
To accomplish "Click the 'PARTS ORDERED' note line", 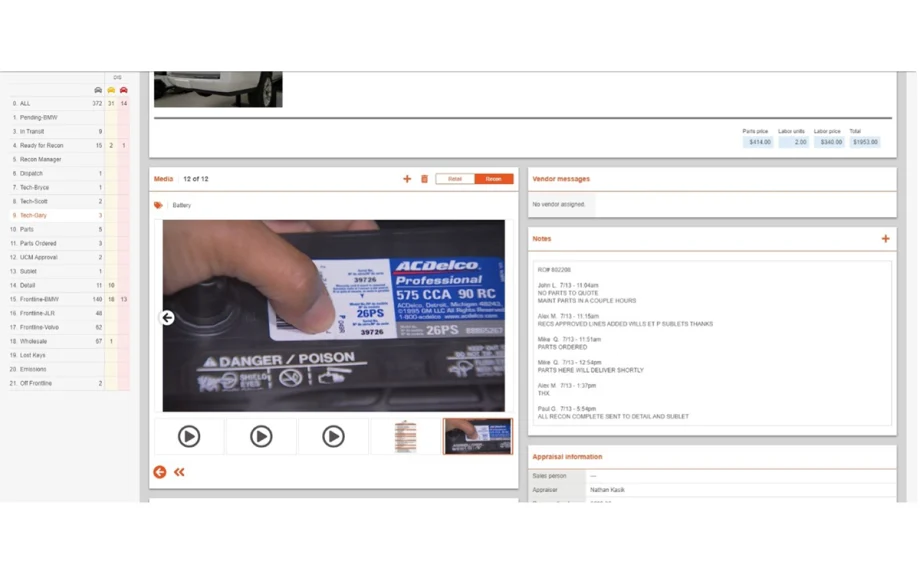I will point(562,347).
